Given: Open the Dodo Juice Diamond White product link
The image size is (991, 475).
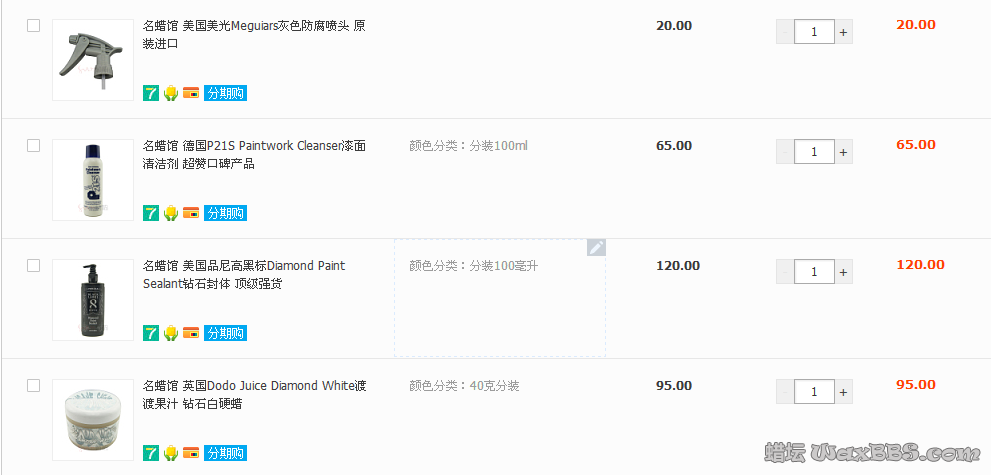Looking at the screenshot, I should coord(254,394).
